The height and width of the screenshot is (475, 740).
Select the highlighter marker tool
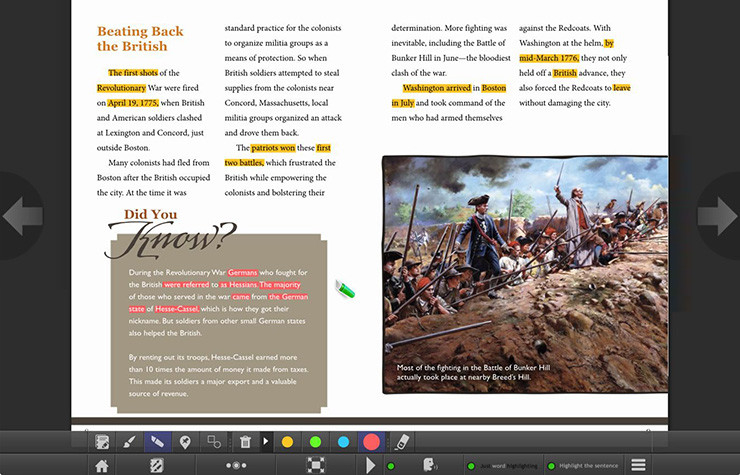click(158, 442)
